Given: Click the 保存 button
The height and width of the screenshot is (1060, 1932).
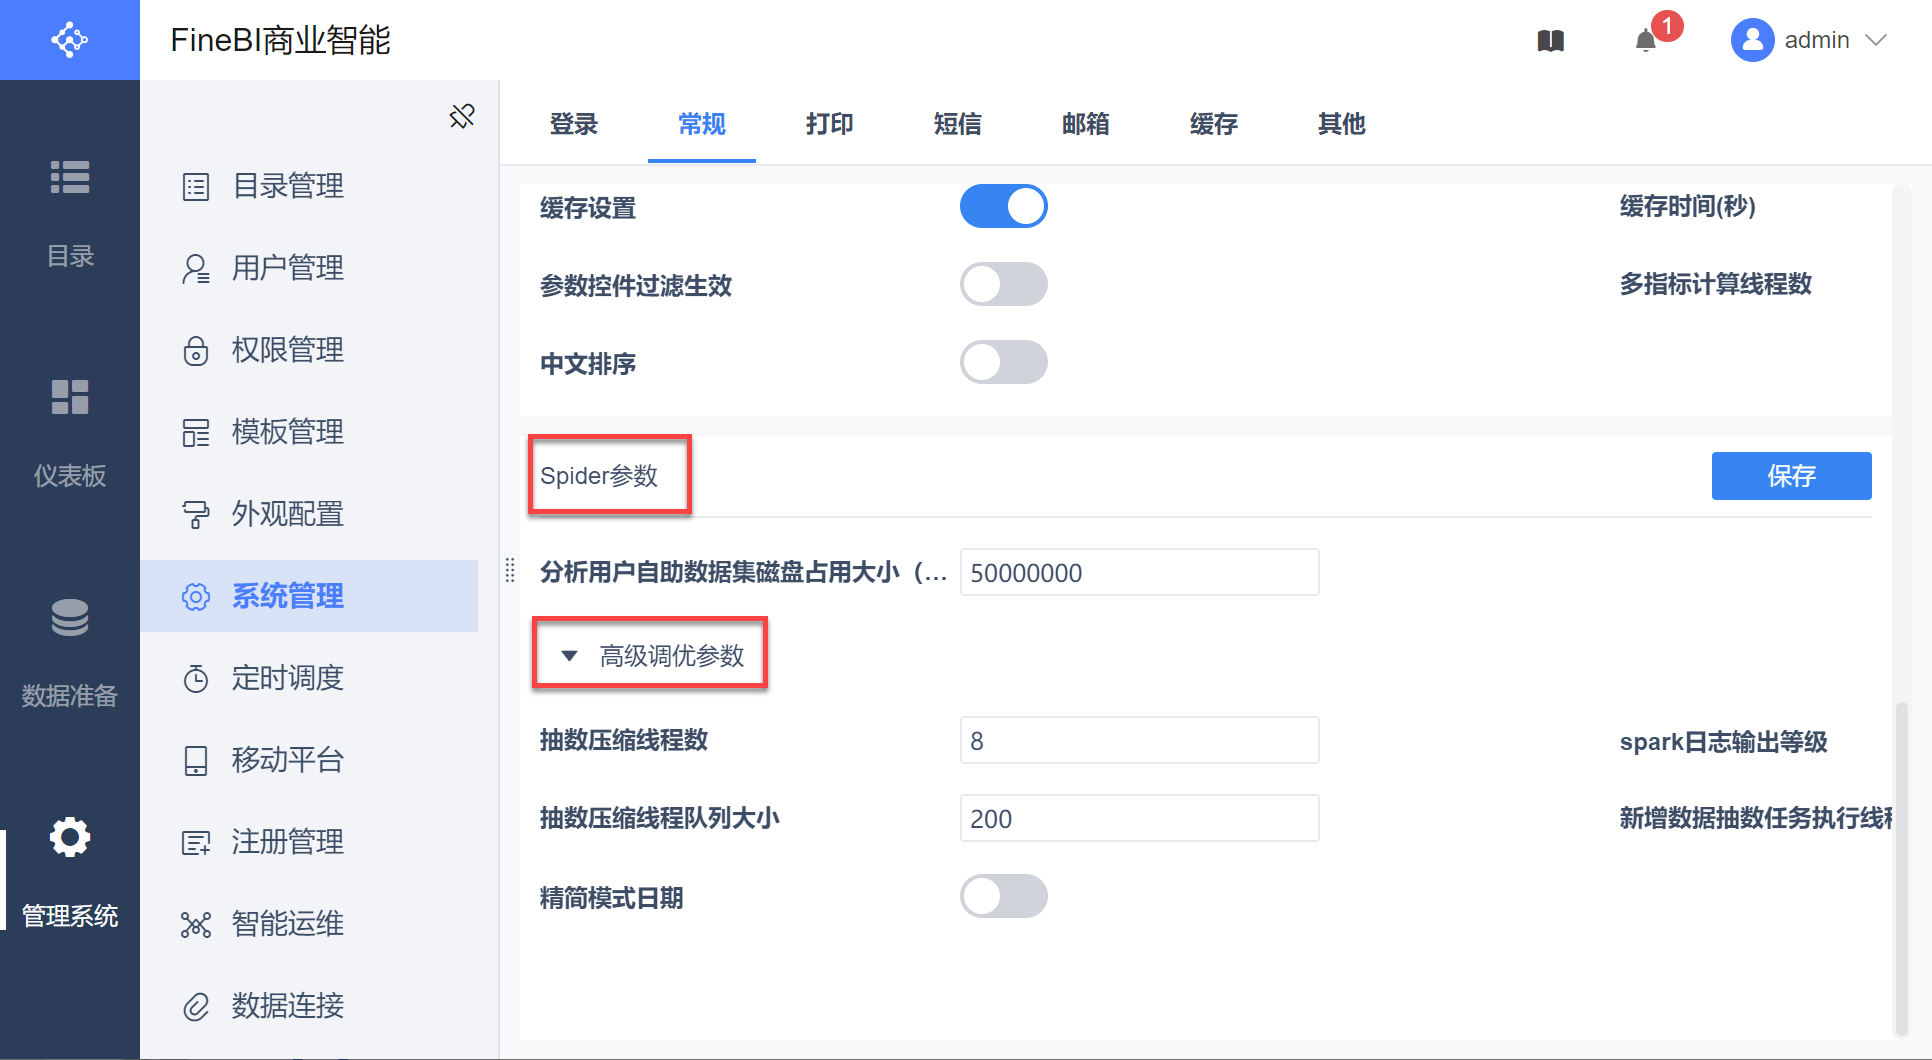Looking at the screenshot, I should [1791, 476].
